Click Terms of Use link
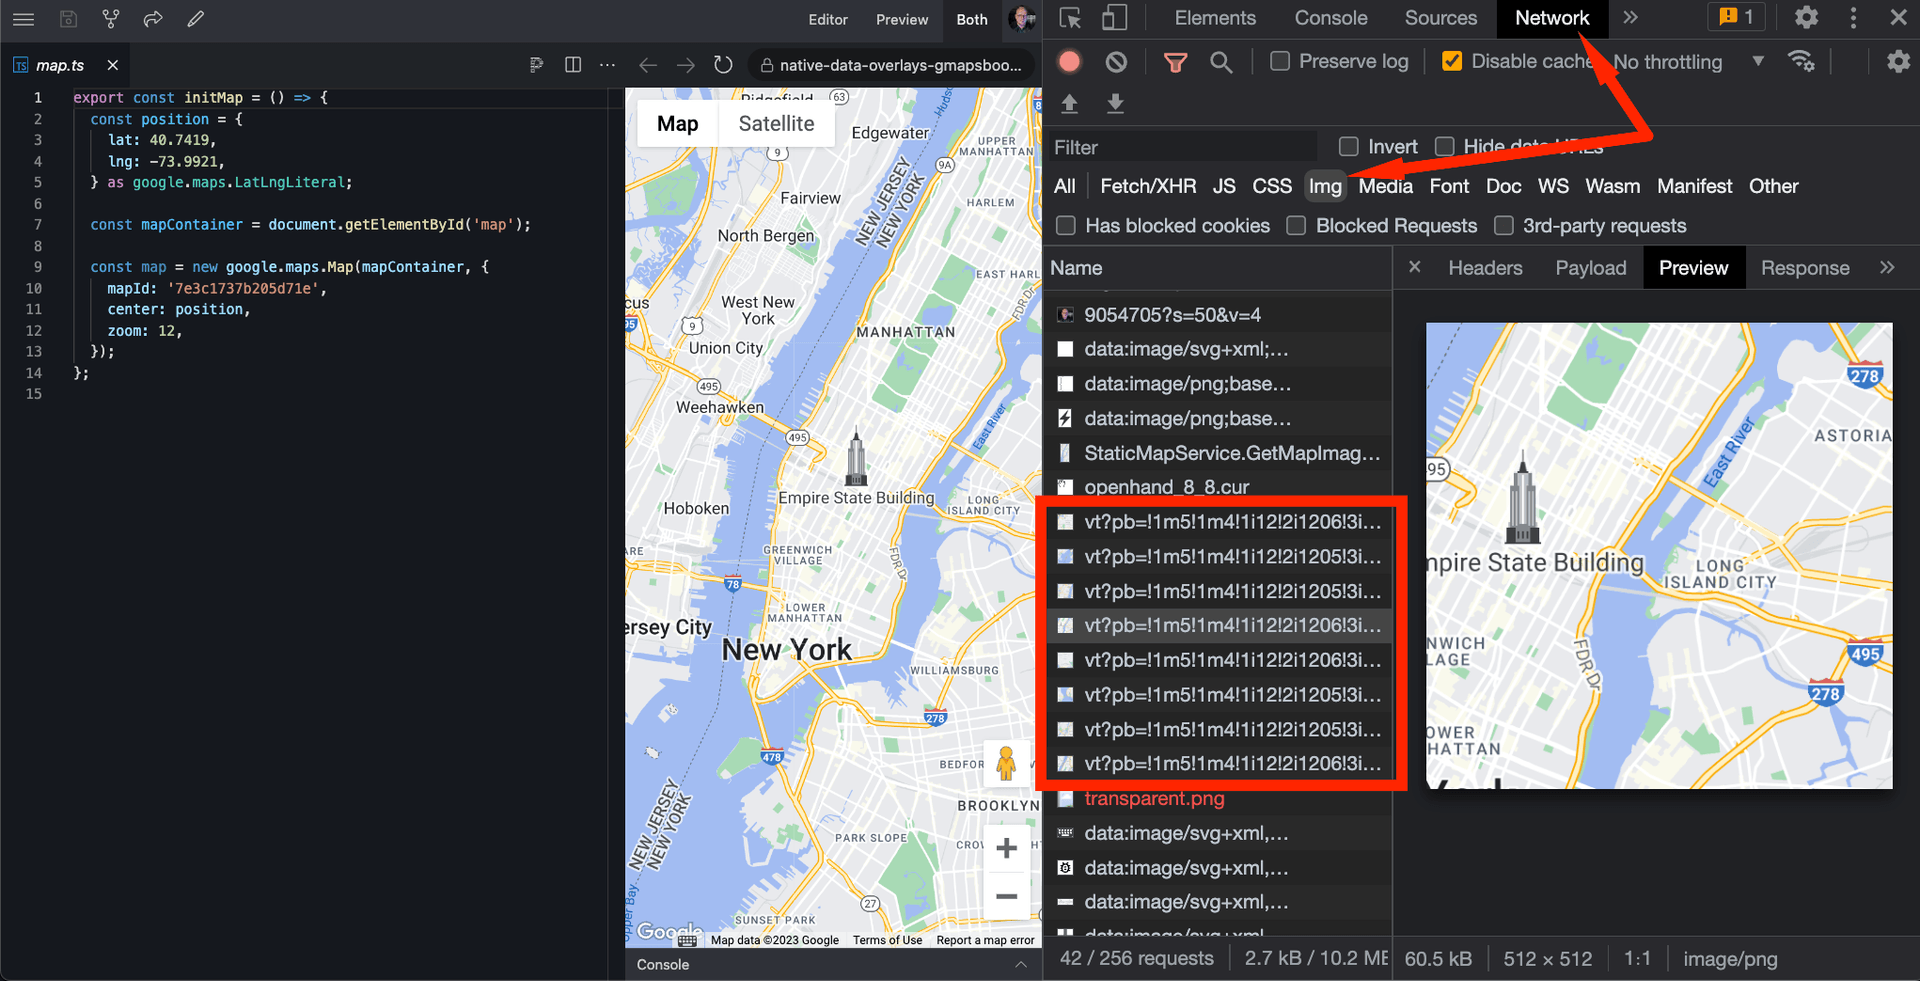Viewport: 1920px width, 981px height. [887, 940]
